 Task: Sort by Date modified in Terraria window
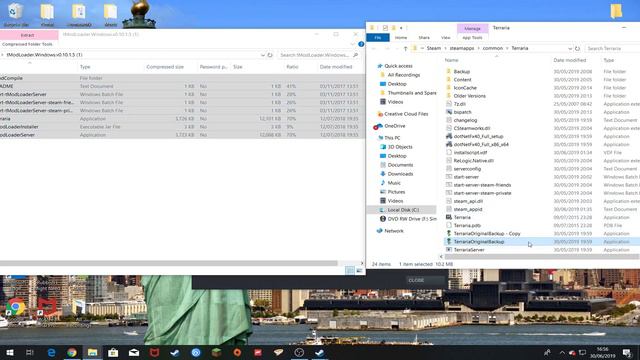569,60
